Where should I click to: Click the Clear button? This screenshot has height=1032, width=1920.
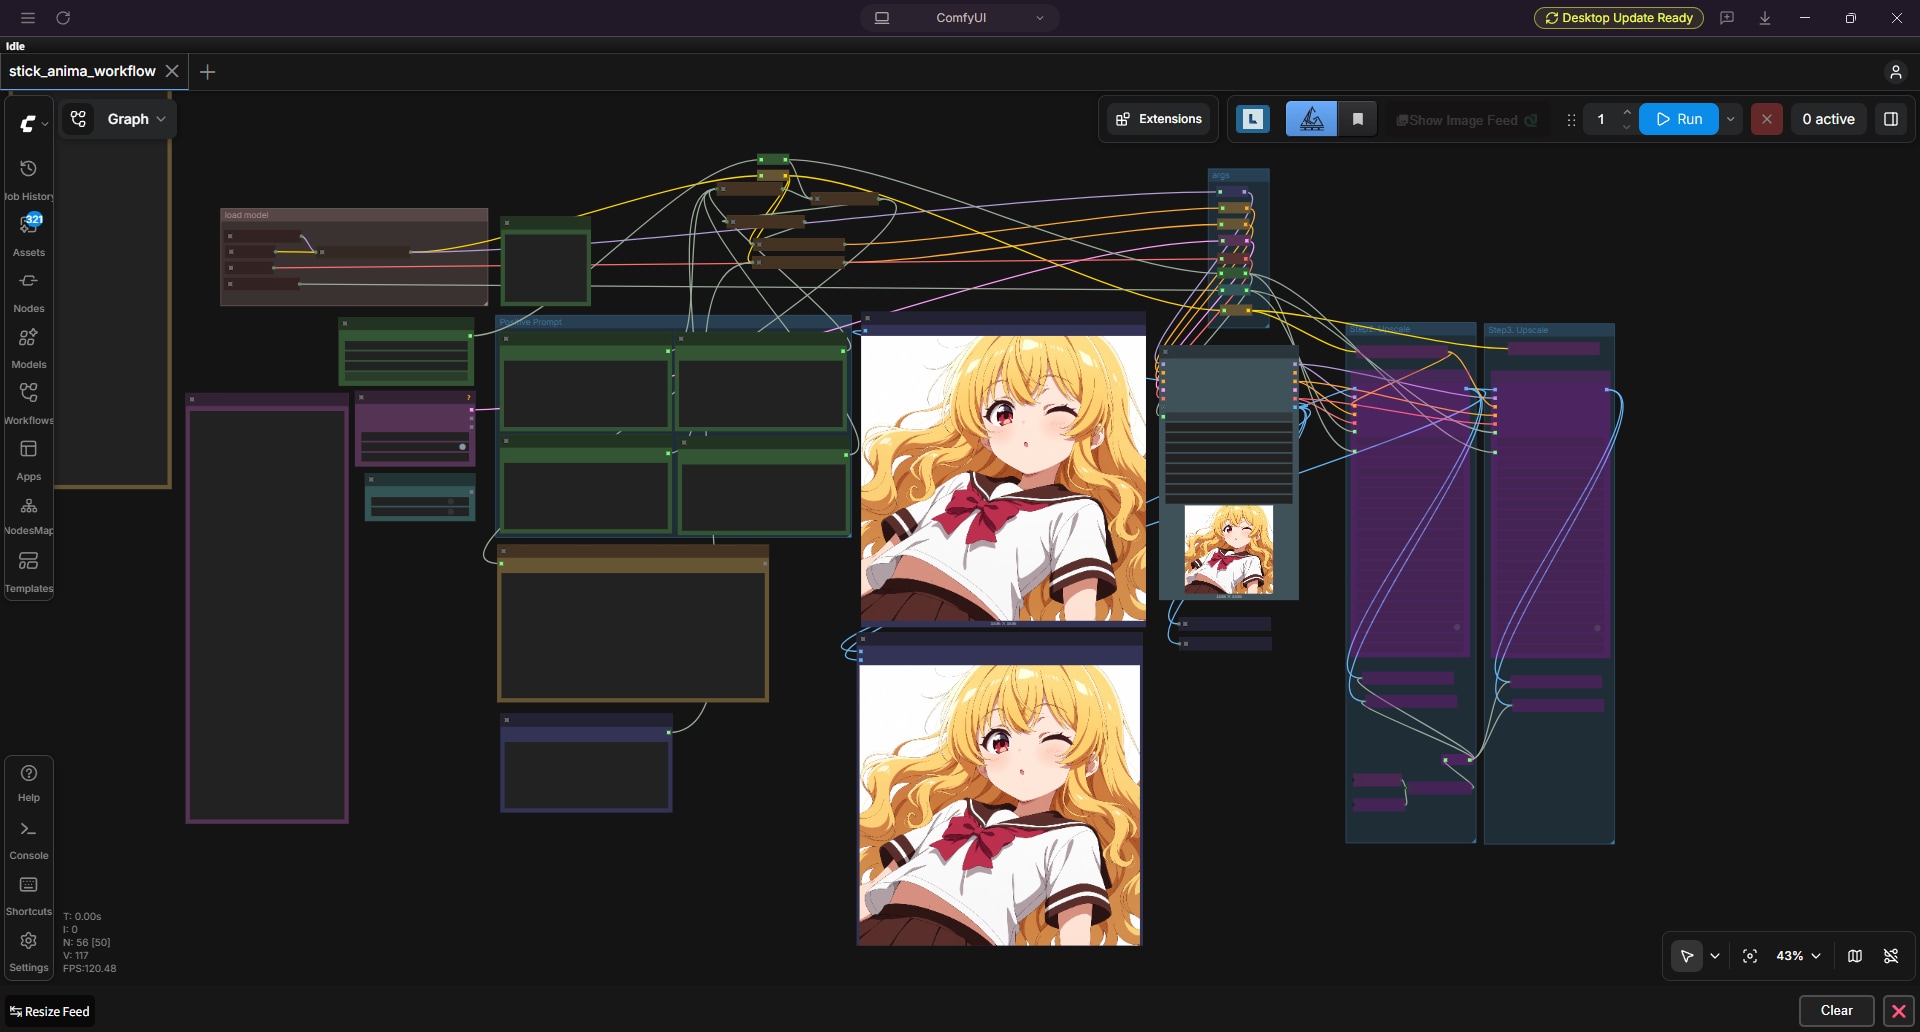[1836, 1011]
